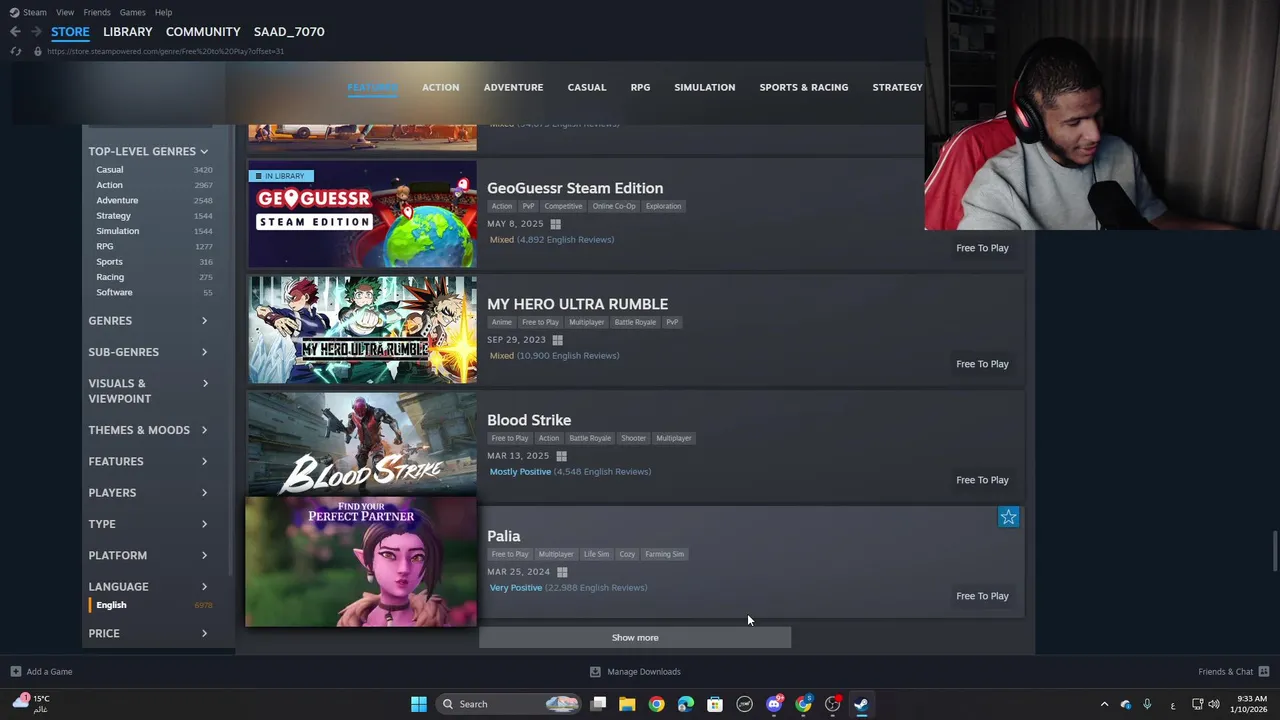Viewport: 1280px width, 720px height.
Task: Click the wishlist star icon on Palia
Action: click(x=1008, y=517)
